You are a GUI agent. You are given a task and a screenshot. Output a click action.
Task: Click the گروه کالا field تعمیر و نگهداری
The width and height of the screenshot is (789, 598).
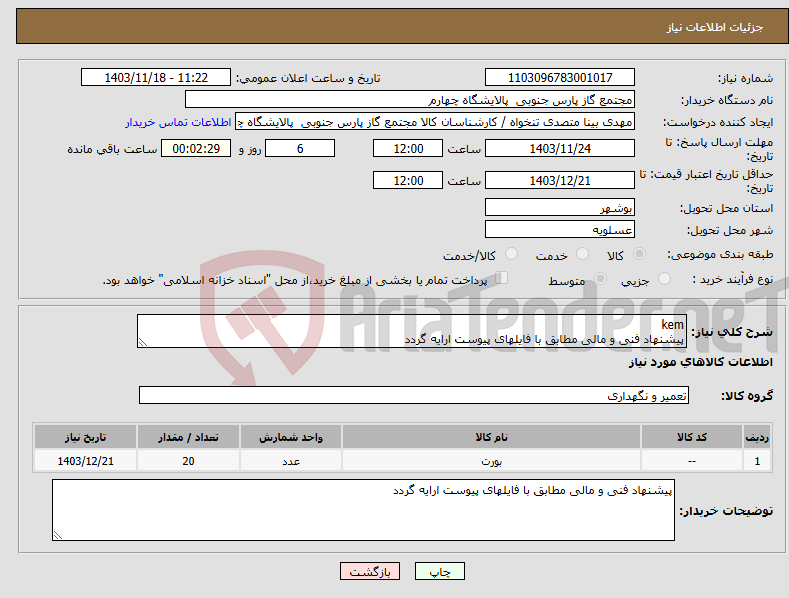(x=414, y=395)
